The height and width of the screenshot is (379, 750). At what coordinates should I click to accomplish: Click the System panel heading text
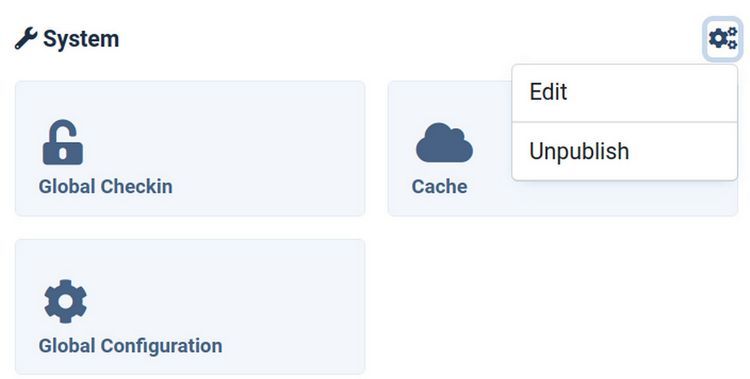click(x=81, y=39)
